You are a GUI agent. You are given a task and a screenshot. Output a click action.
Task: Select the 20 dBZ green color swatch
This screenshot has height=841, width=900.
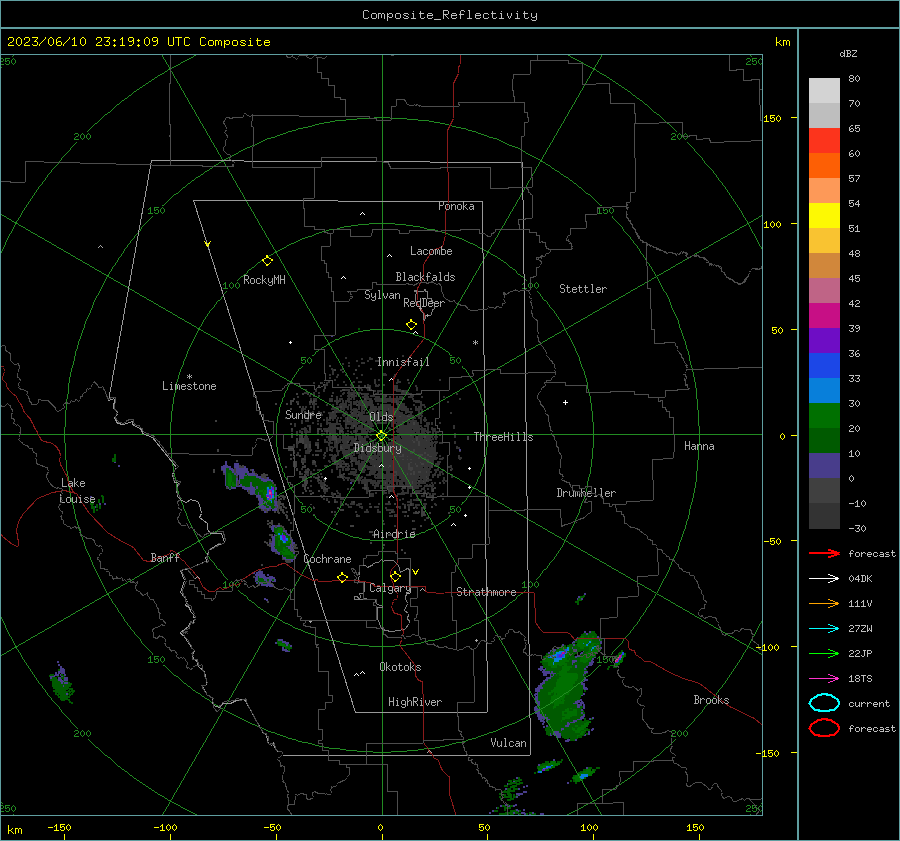click(824, 415)
